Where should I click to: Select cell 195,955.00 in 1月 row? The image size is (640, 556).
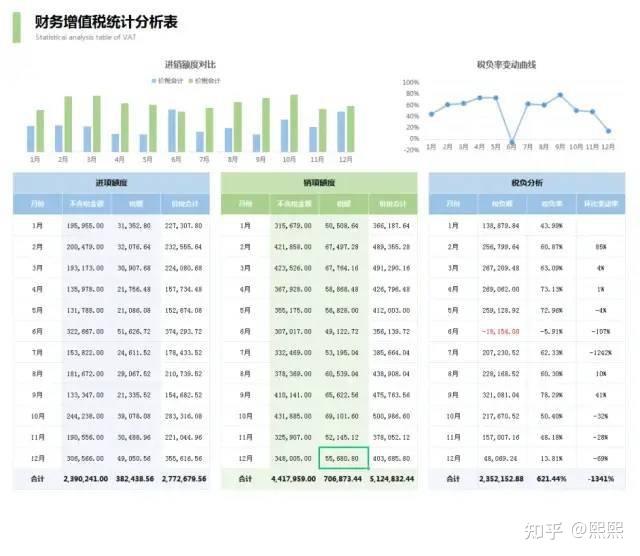[85, 226]
